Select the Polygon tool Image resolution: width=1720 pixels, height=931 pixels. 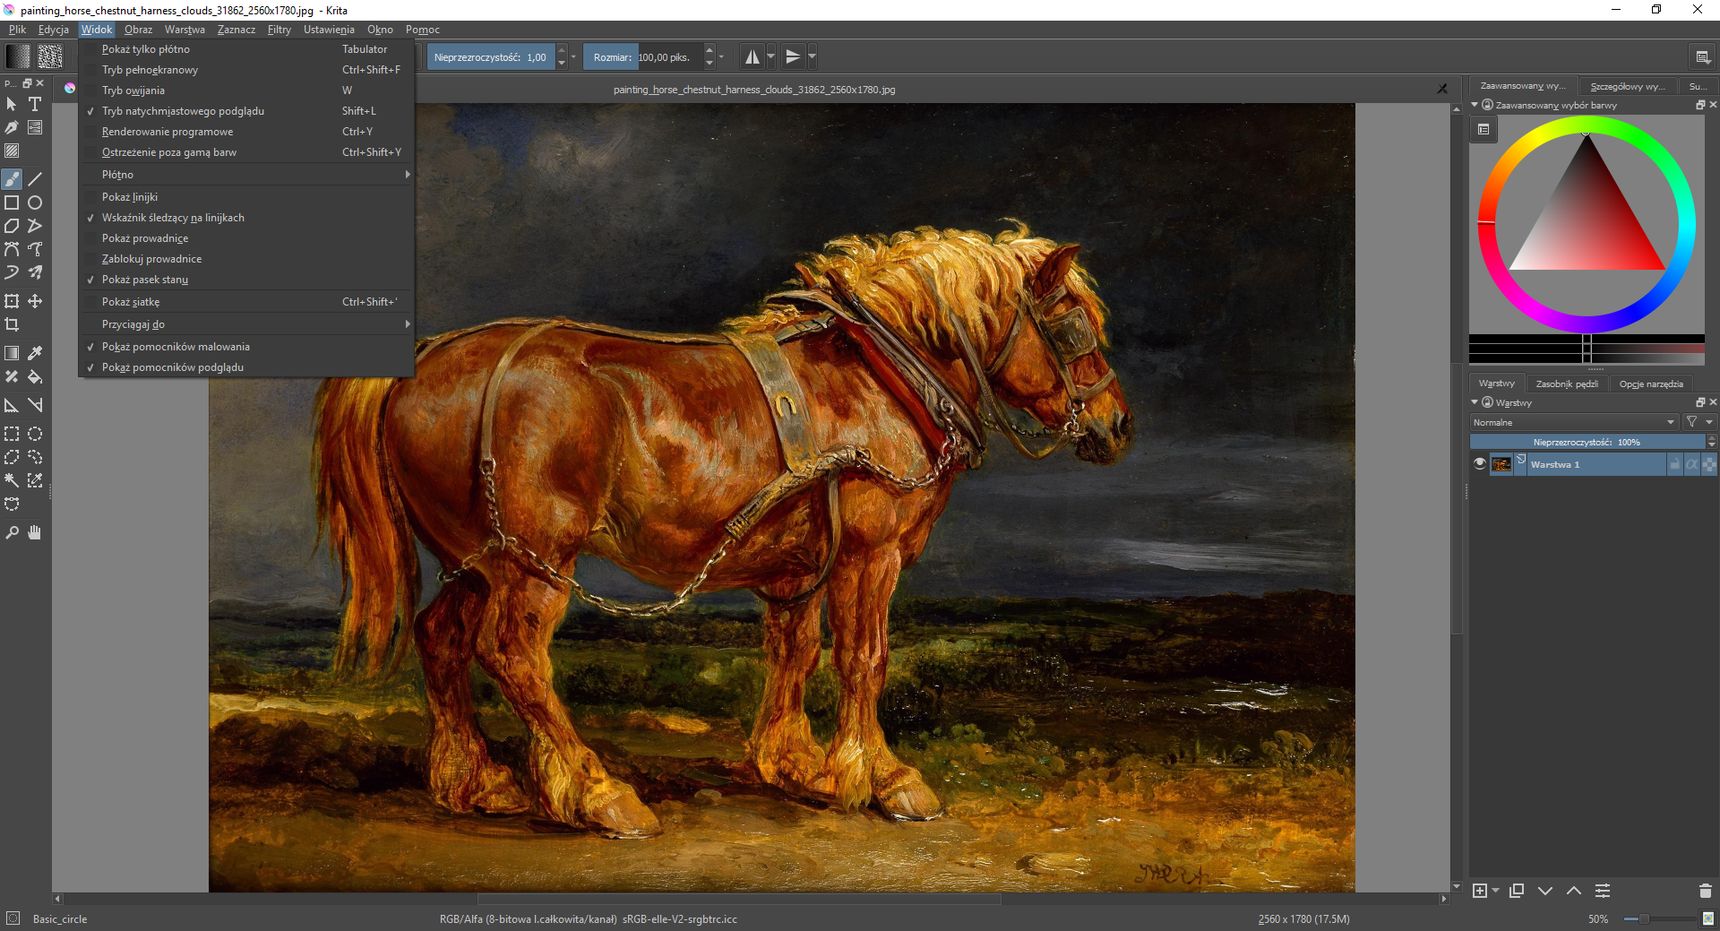coord(12,226)
